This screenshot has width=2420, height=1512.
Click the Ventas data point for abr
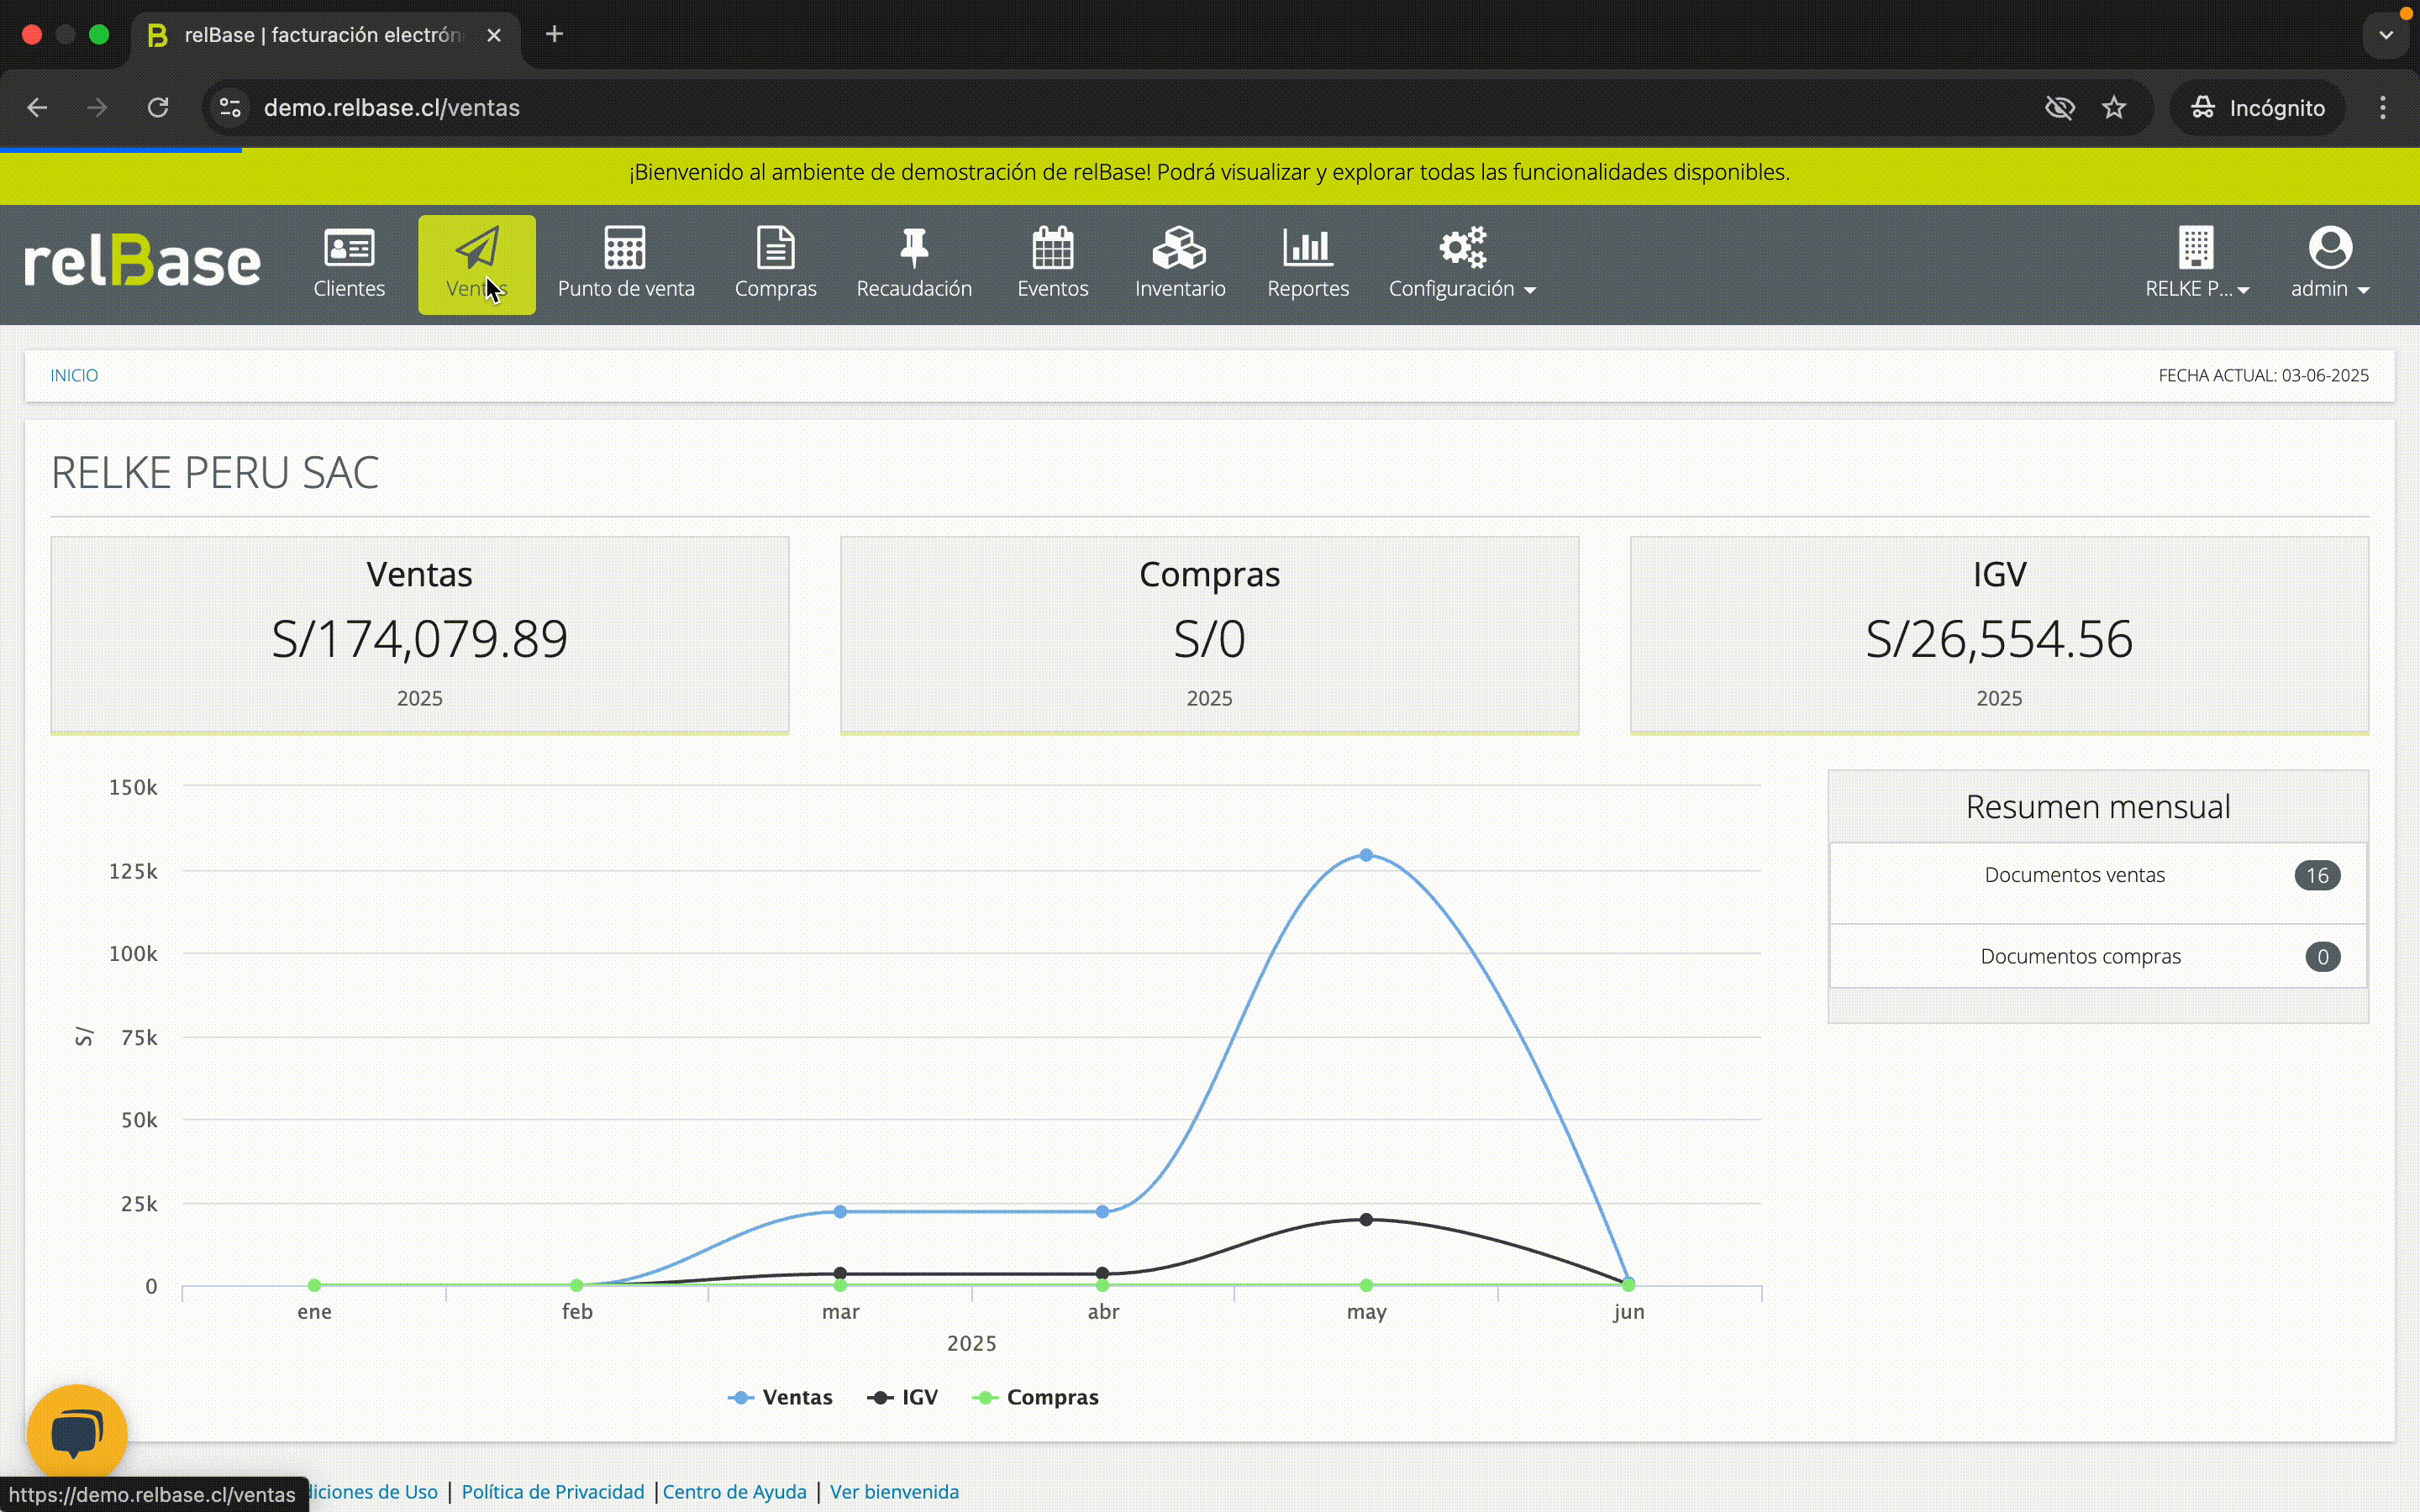[x=1102, y=1211]
